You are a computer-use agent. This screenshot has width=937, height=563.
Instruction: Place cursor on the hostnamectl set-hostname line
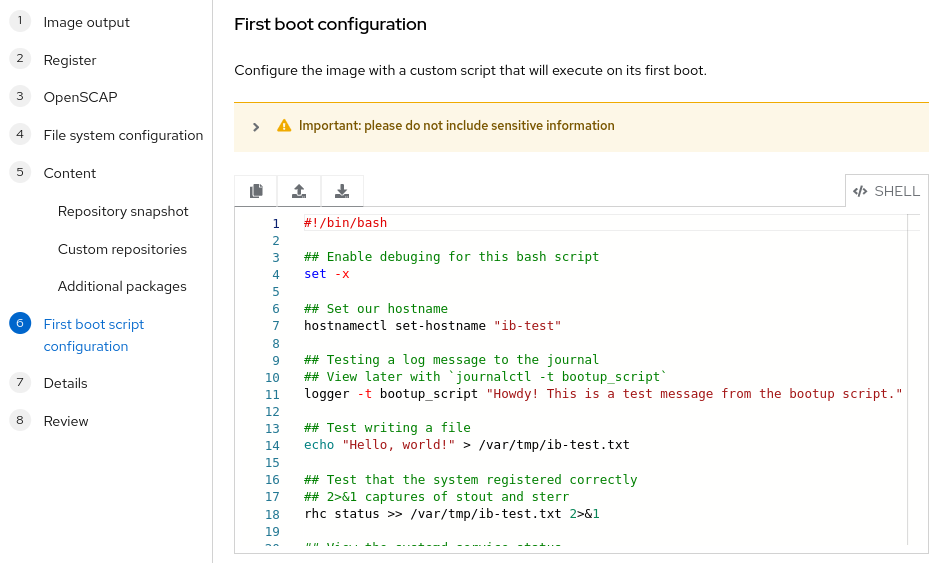pos(432,325)
